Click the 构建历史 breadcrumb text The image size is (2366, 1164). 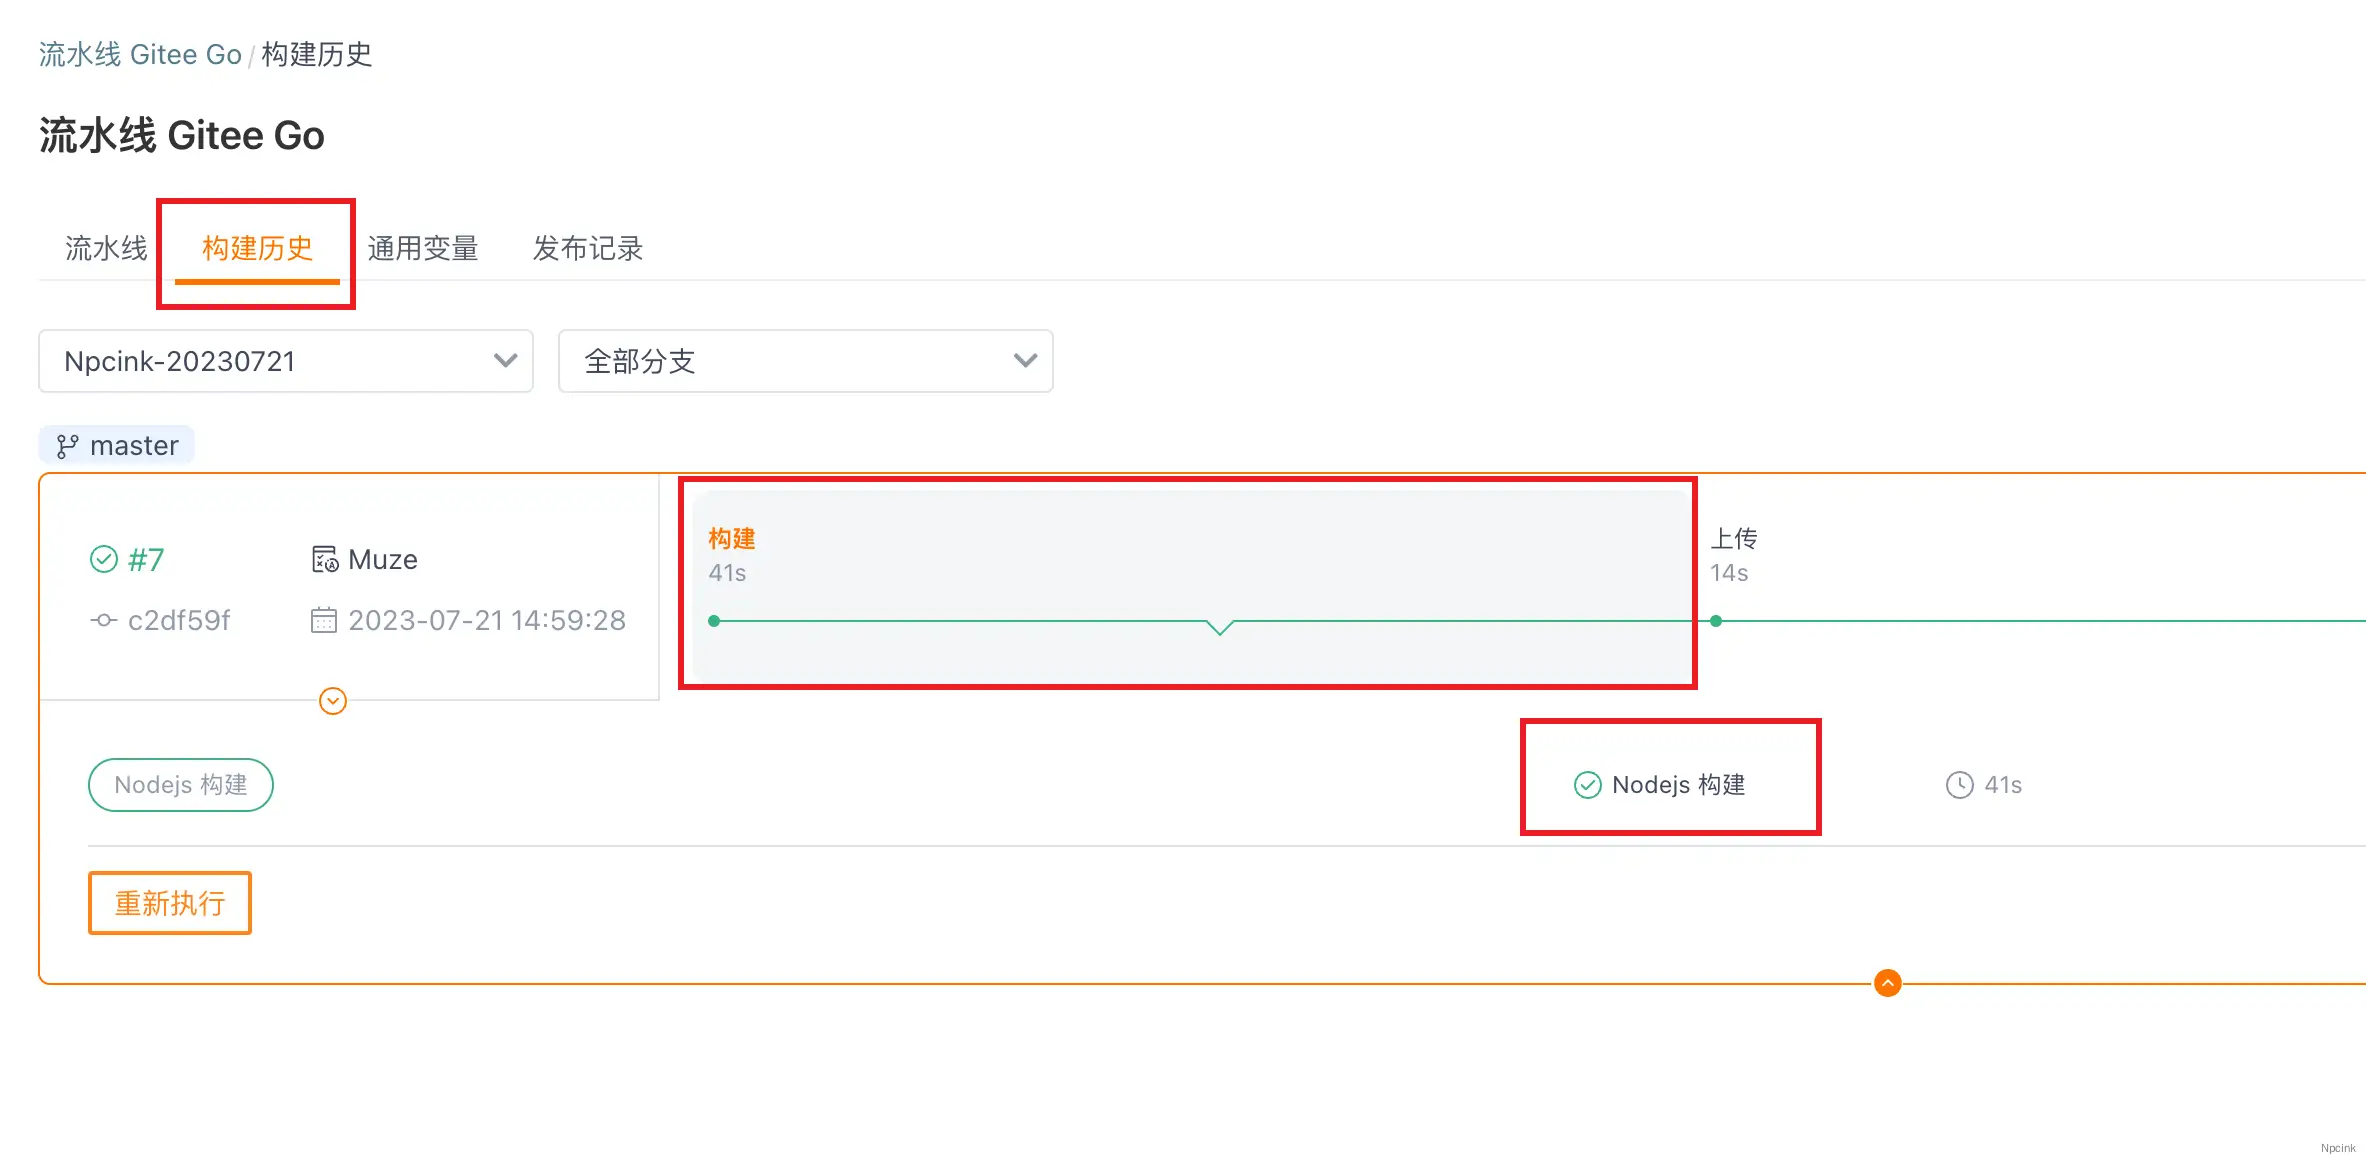point(317,54)
